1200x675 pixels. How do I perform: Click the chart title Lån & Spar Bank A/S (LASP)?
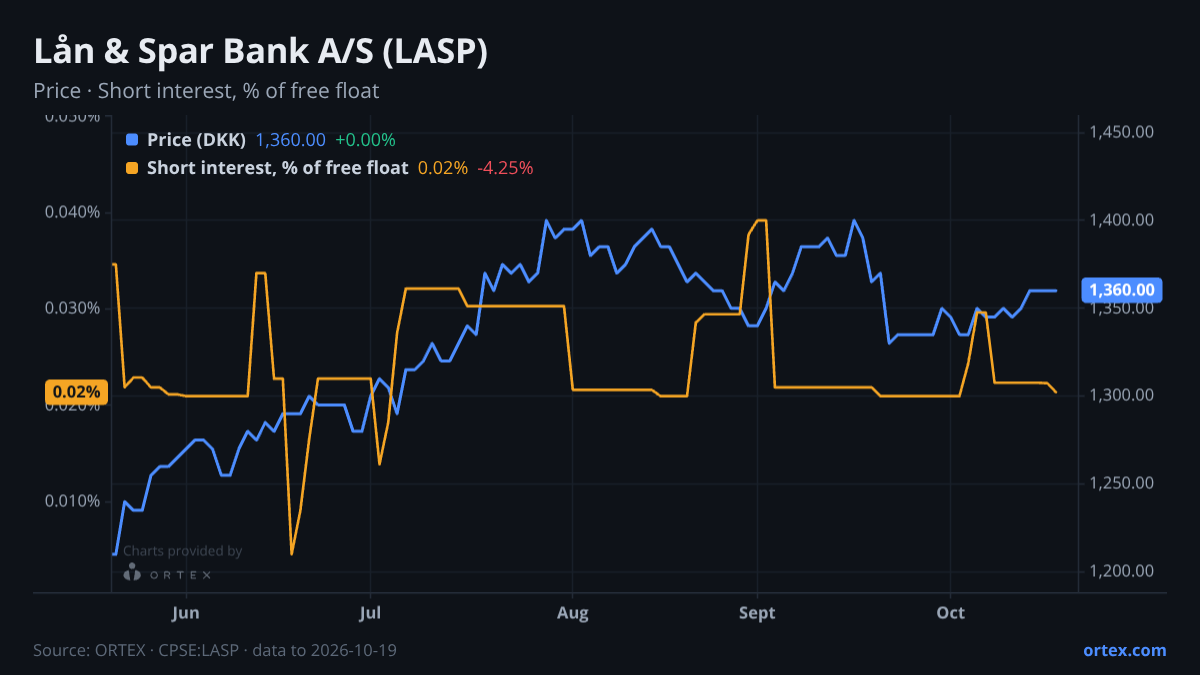point(260,51)
